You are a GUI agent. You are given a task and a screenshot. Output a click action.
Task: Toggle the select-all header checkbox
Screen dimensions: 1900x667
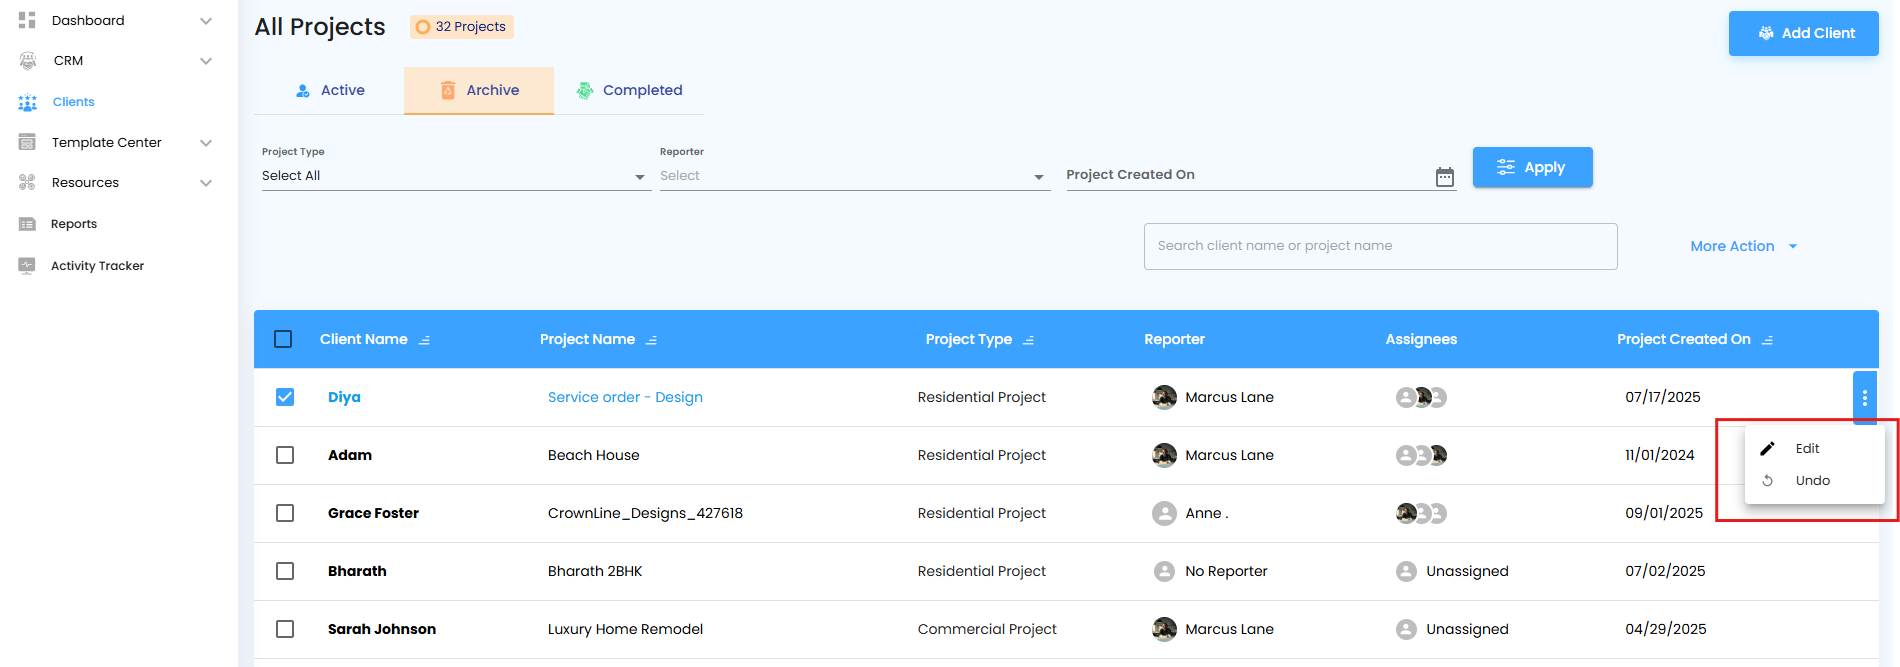pos(283,339)
